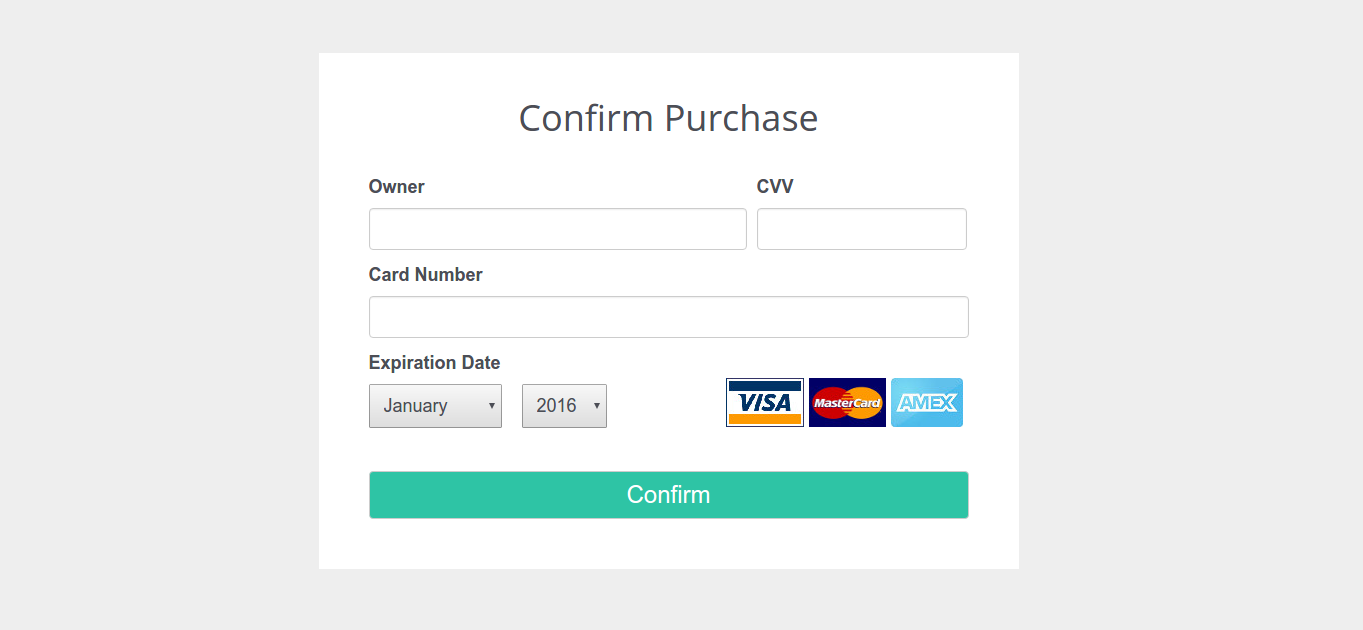1363x630 pixels.
Task: Click the Confirm Purchase heading
Action: (668, 118)
